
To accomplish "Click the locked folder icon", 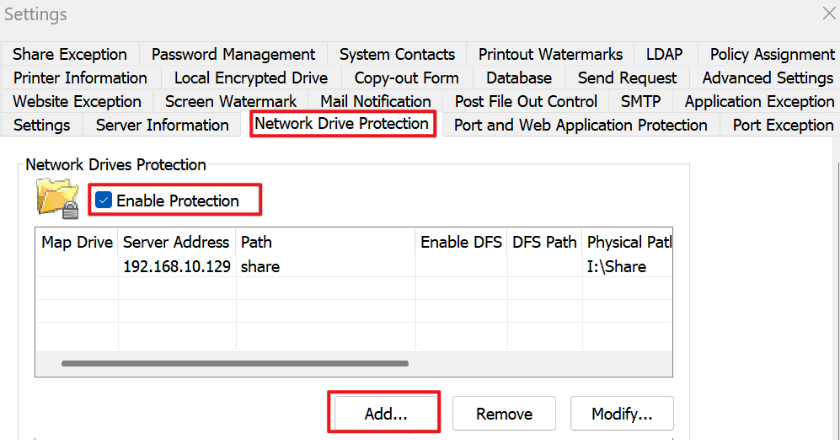I will [x=58, y=198].
